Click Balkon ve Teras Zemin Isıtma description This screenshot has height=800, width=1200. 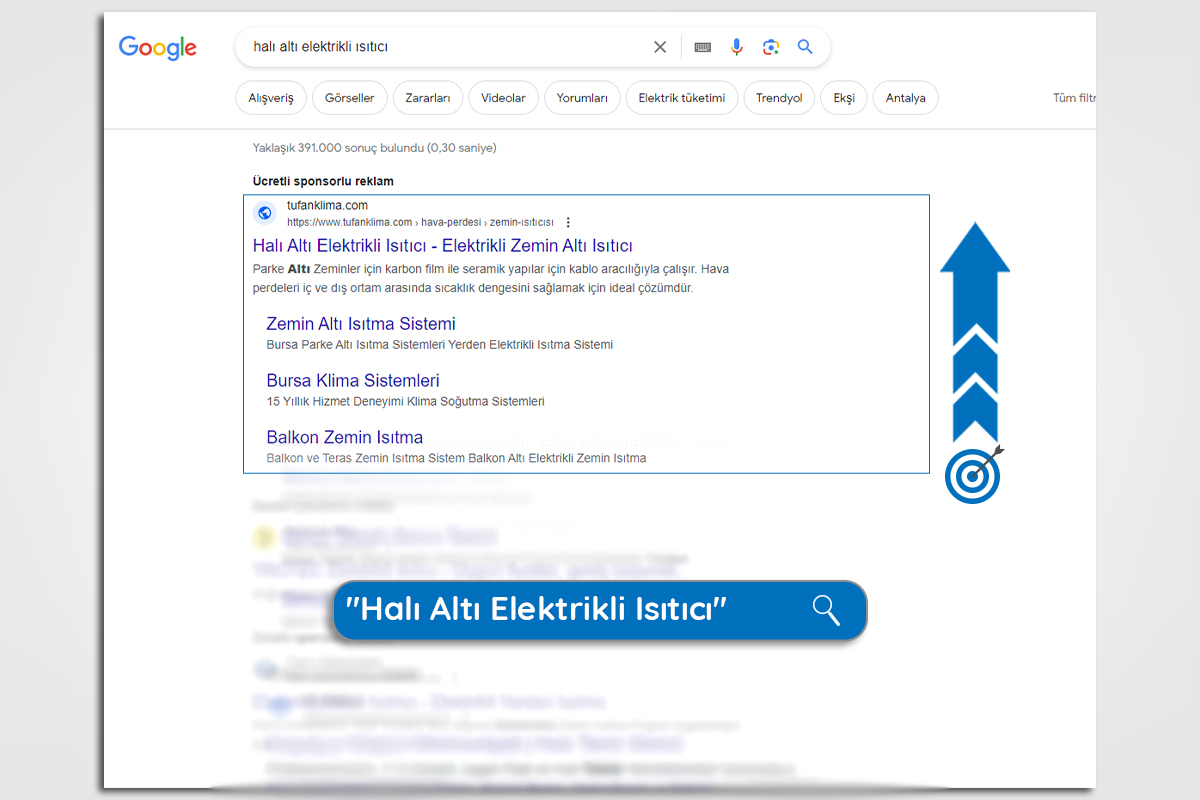coord(456,459)
